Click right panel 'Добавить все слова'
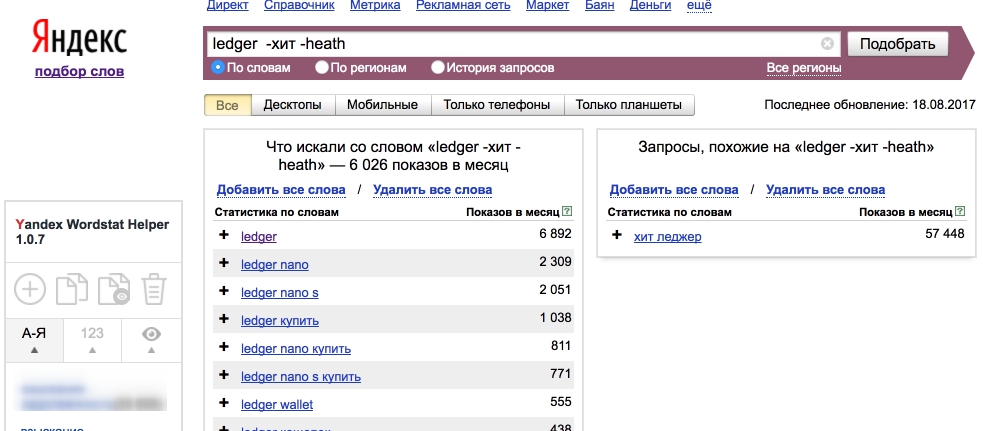Screen dimensions: 983x431 (x=674, y=189)
